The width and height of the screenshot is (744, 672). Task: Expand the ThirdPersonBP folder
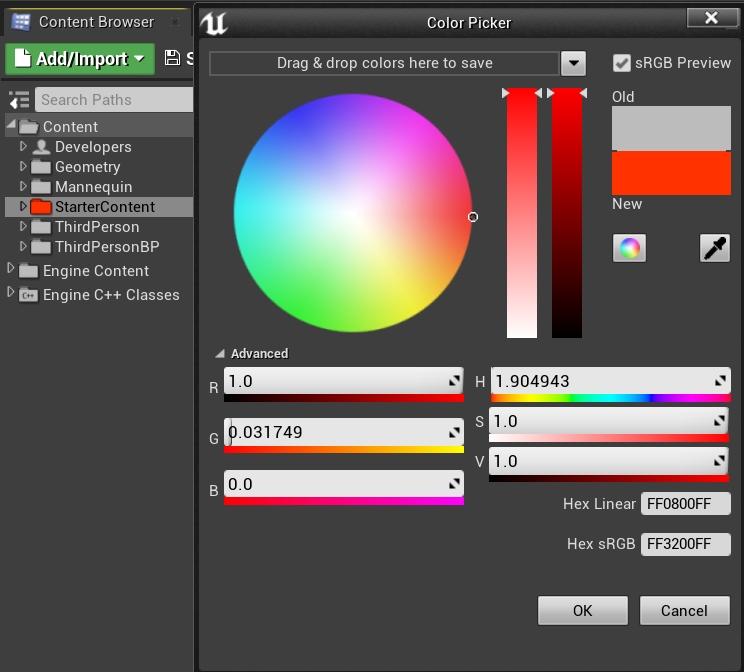(23, 246)
